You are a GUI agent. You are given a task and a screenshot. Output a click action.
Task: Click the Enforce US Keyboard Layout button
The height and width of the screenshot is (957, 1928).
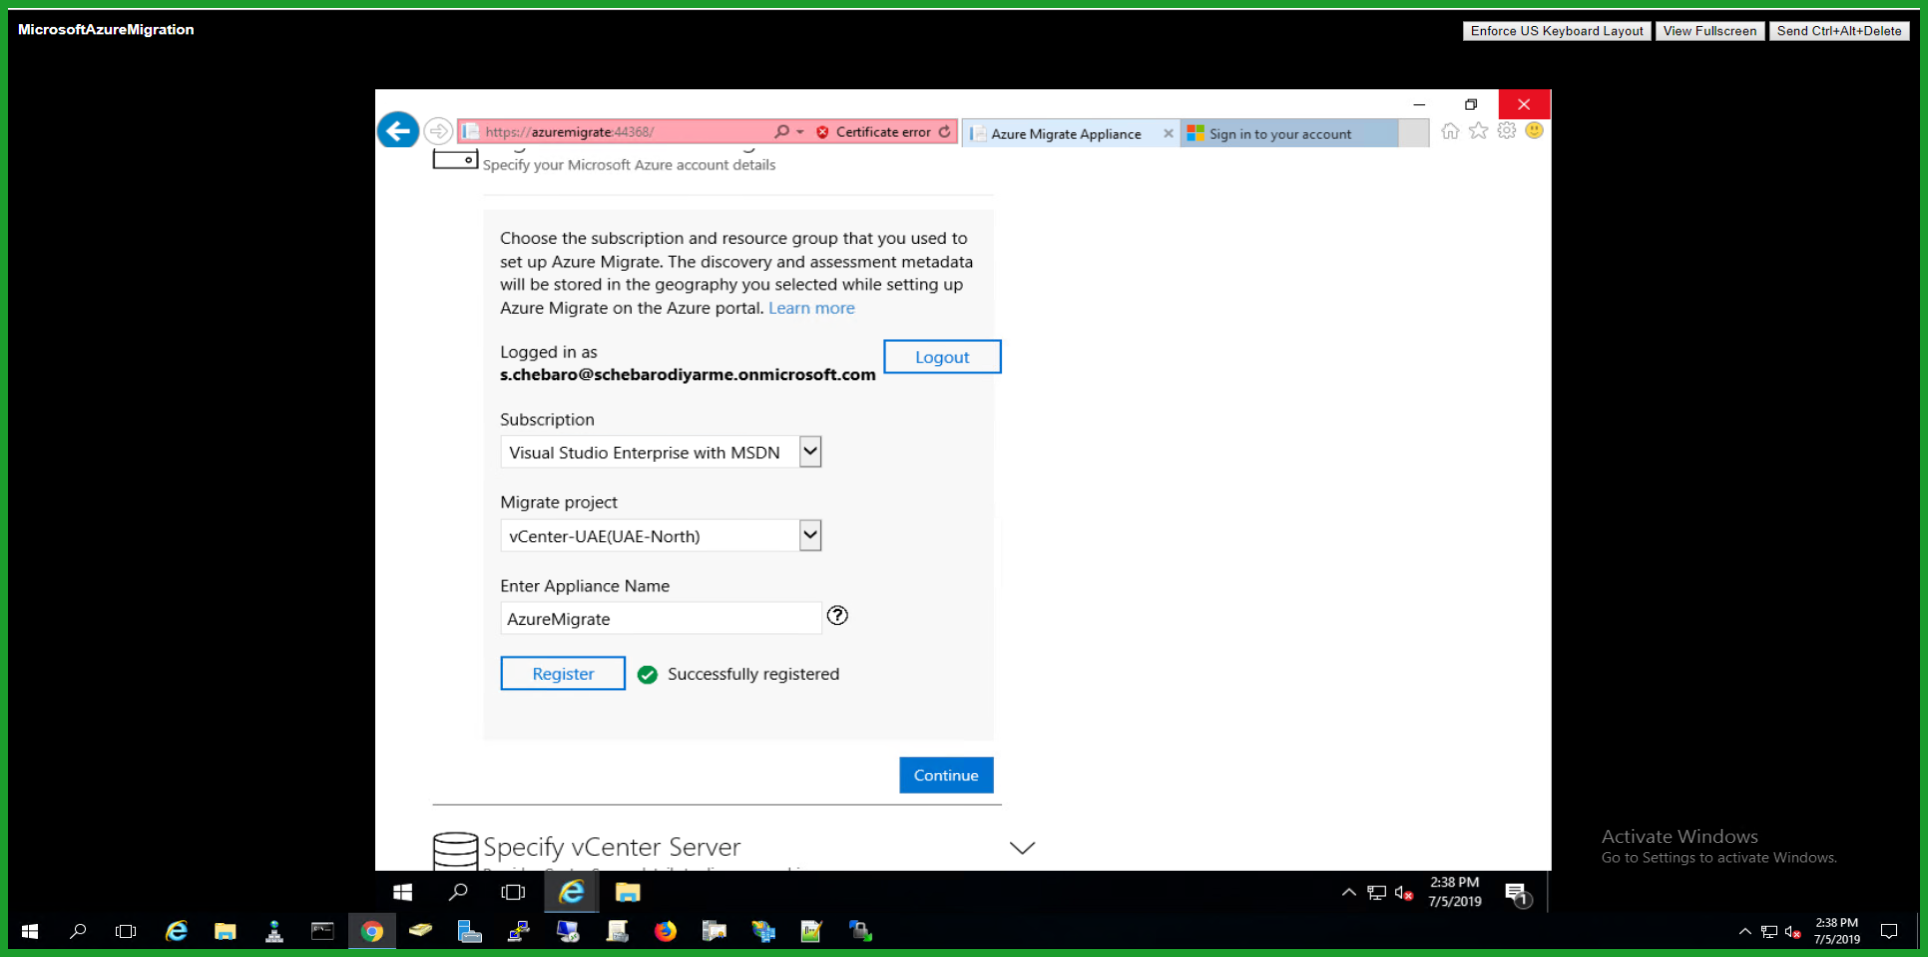click(1557, 31)
